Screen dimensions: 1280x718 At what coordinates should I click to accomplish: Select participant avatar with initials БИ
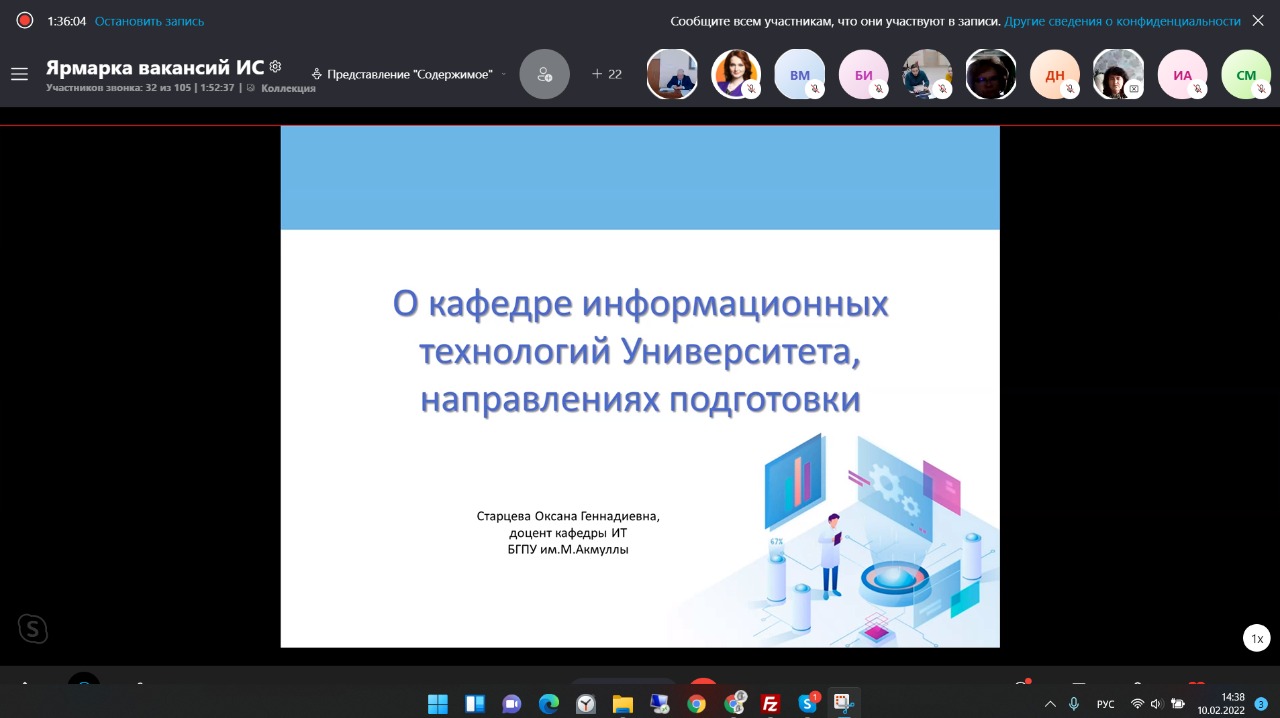point(863,75)
